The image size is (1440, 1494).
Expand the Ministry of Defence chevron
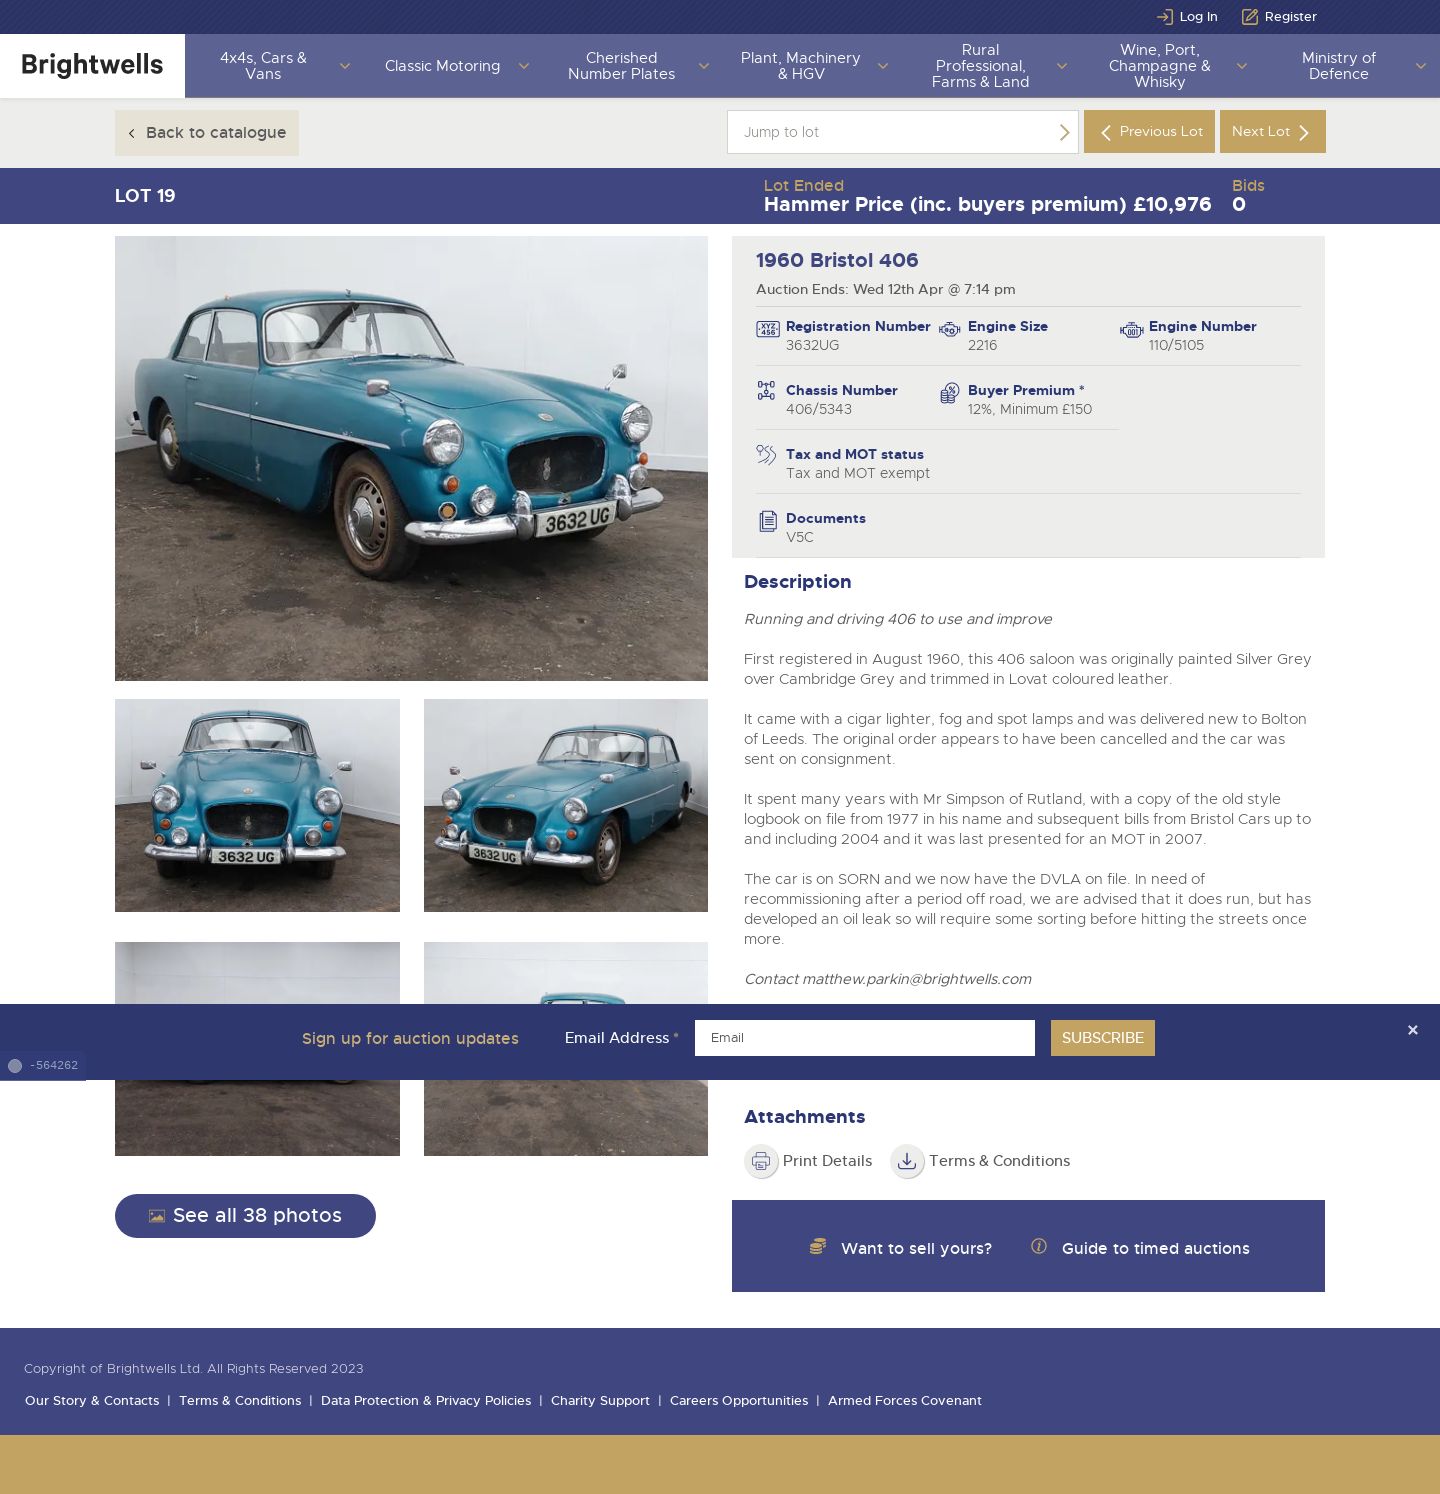1420,66
